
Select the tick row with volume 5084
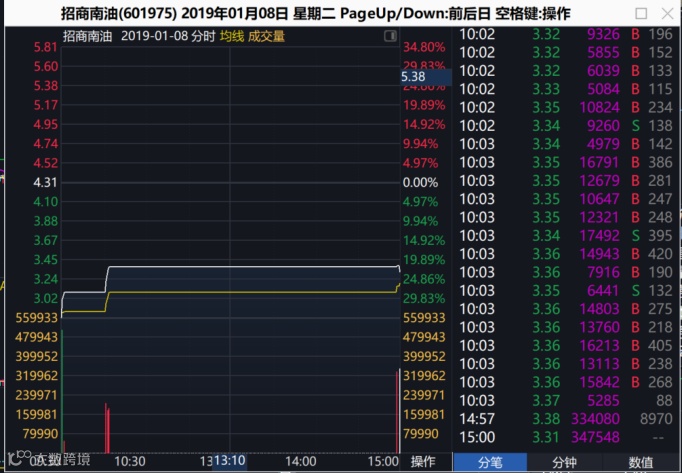click(x=566, y=89)
